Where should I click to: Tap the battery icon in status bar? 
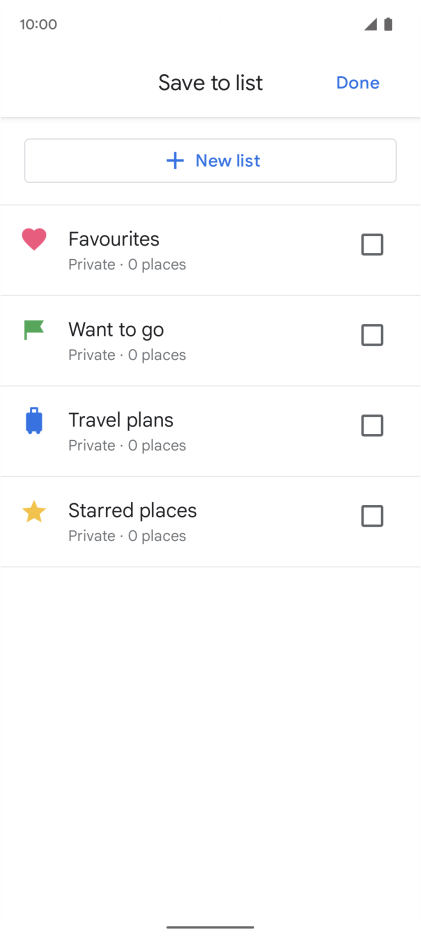tap(388, 24)
